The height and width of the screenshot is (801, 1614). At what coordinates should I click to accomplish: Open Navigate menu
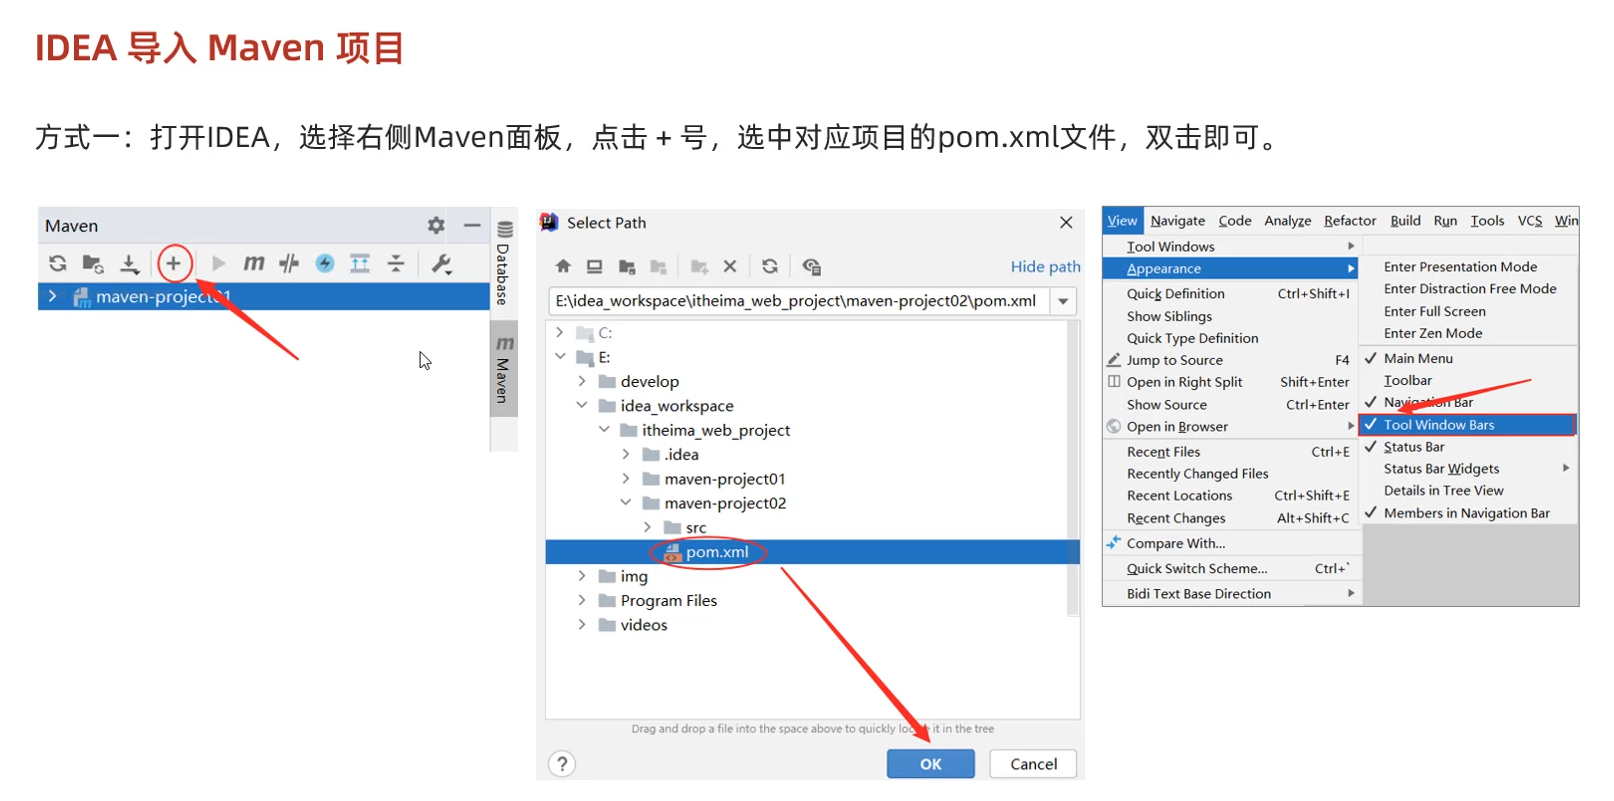click(x=1177, y=220)
